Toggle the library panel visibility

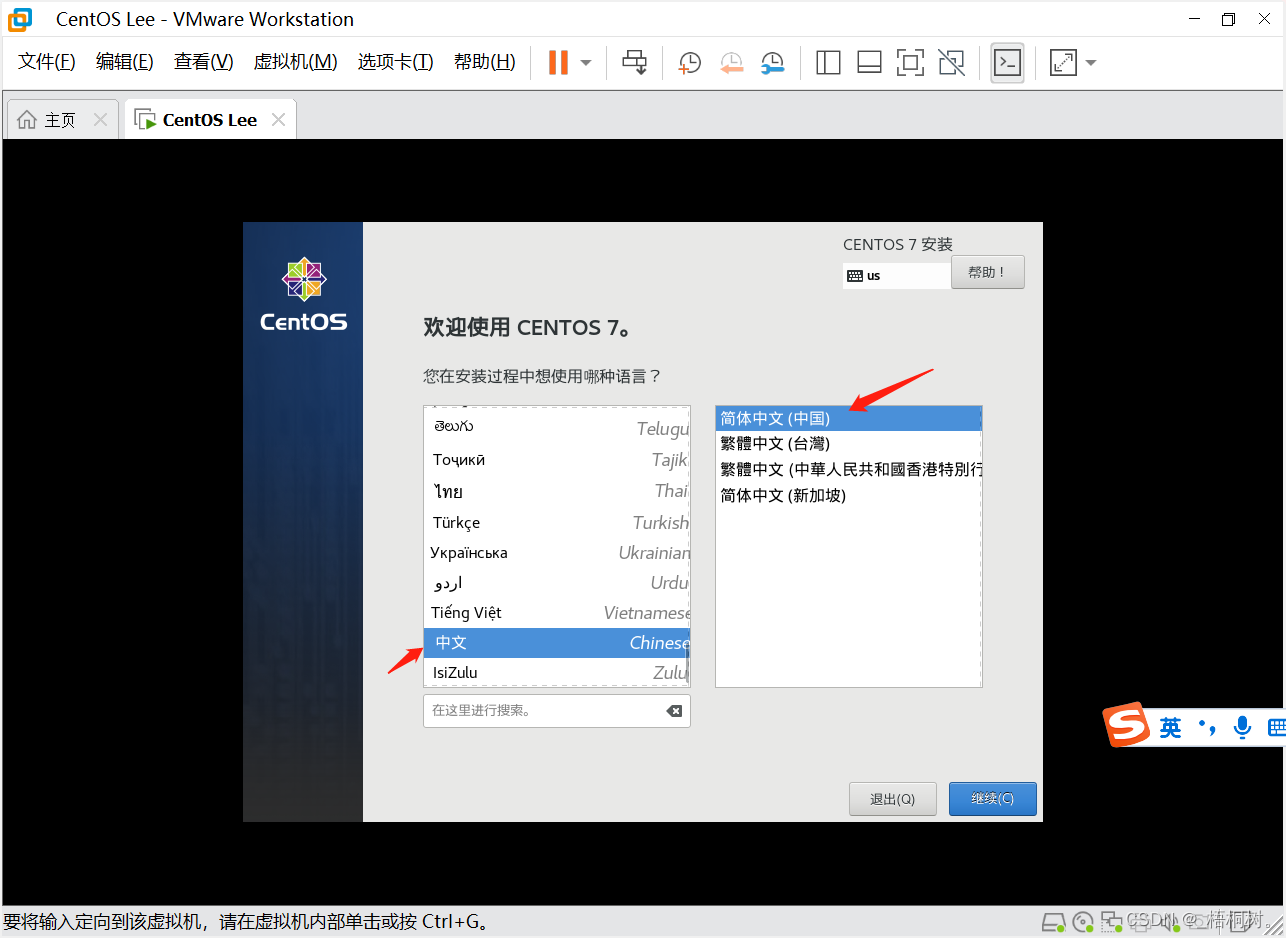coord(828,62)
